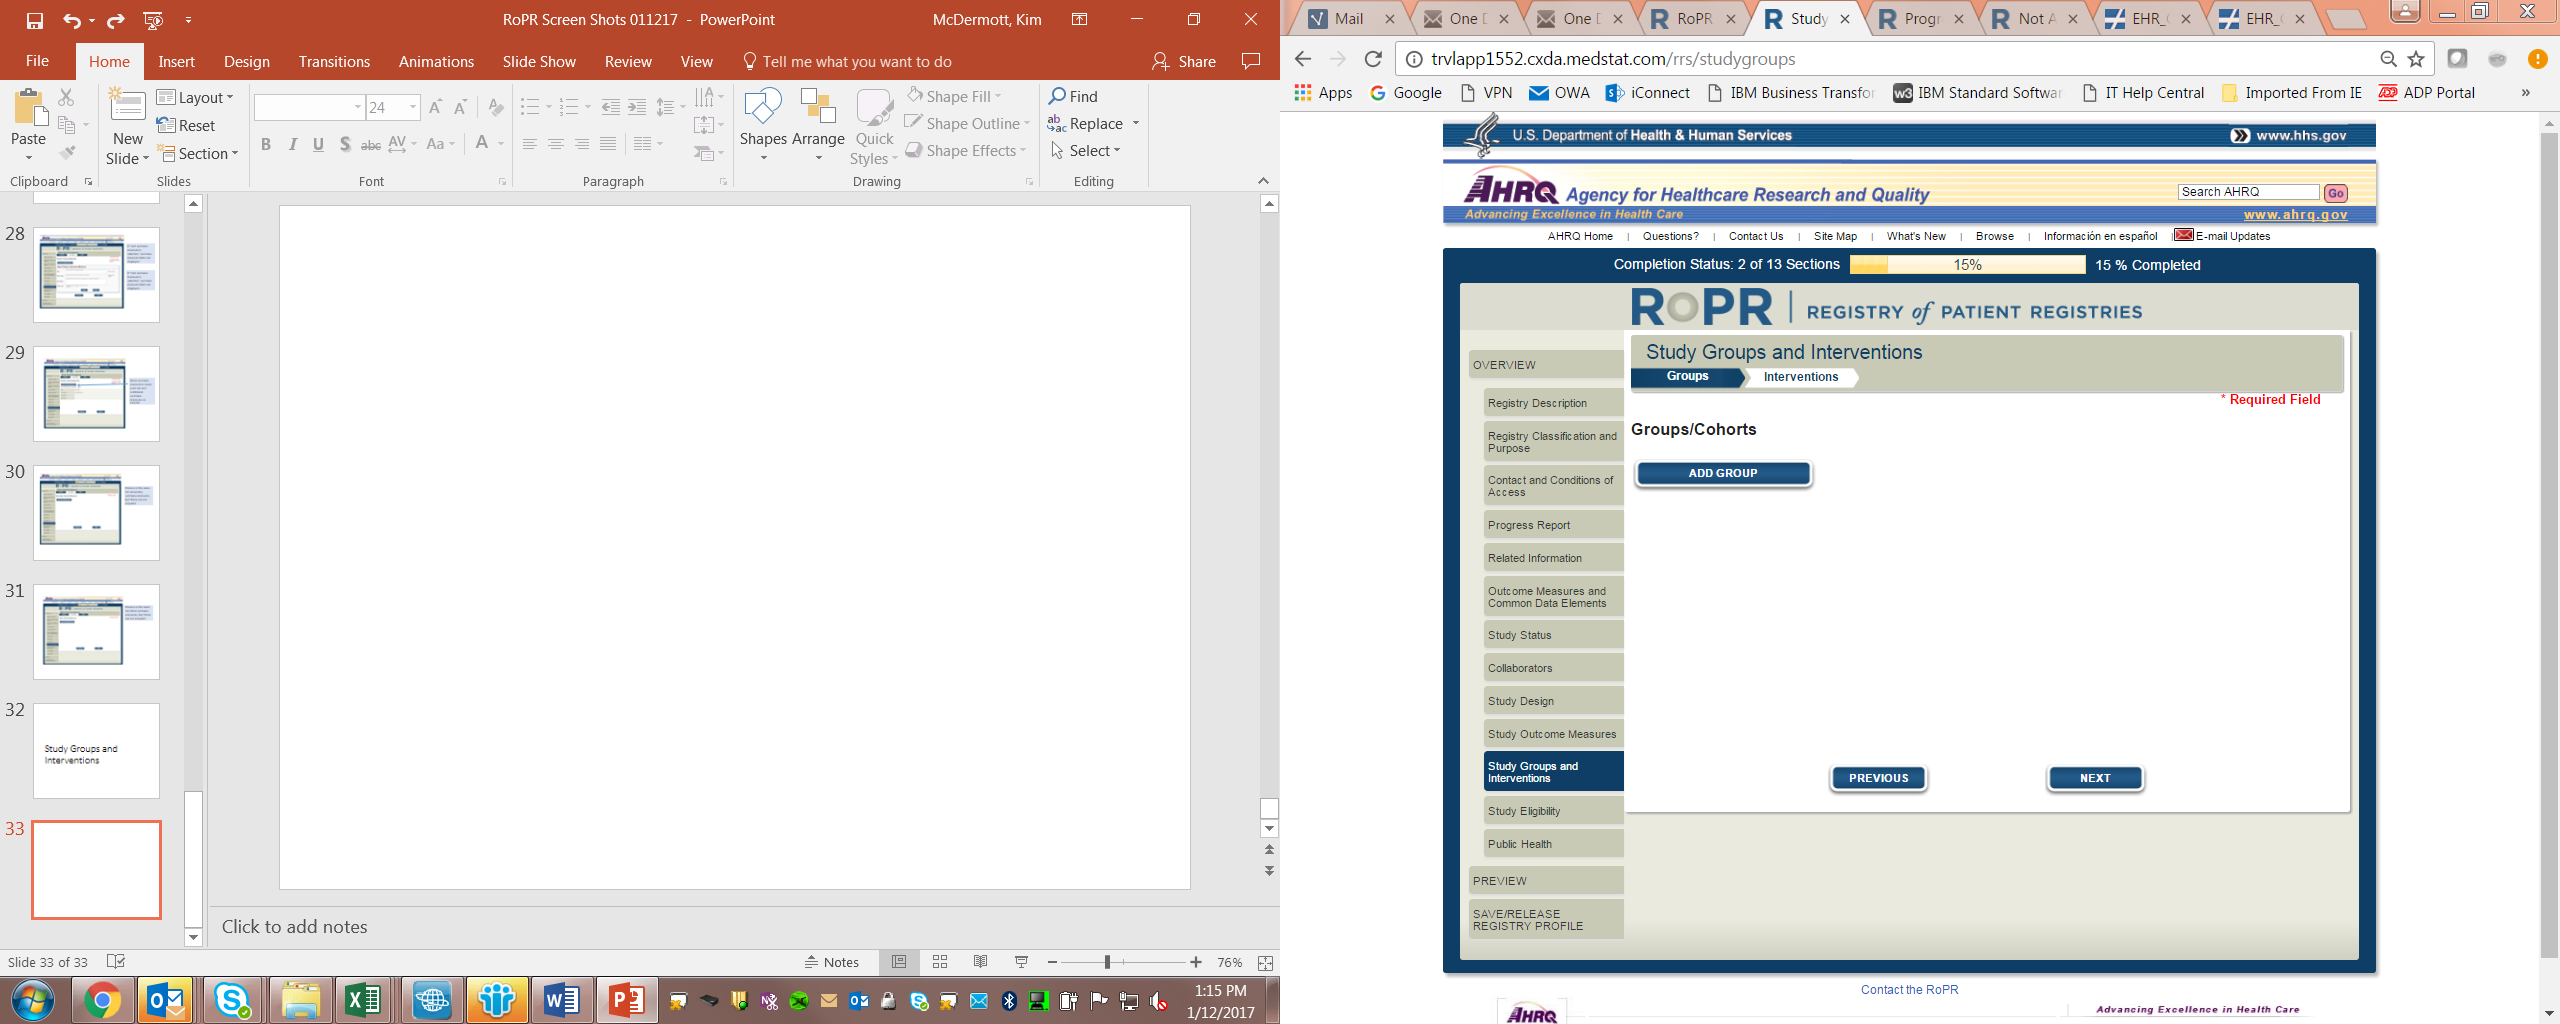Open the Select dropdown
2560x1024 pixels.
tap(1085, 150)
